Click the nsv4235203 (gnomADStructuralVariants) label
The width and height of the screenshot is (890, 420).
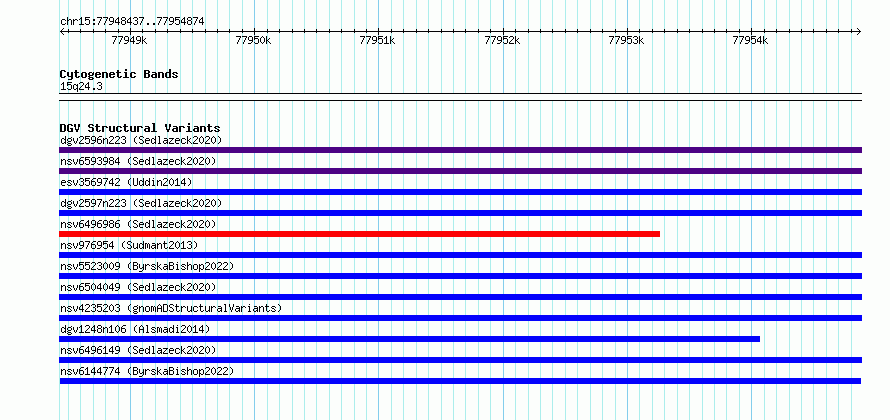(x=171, y=308)
